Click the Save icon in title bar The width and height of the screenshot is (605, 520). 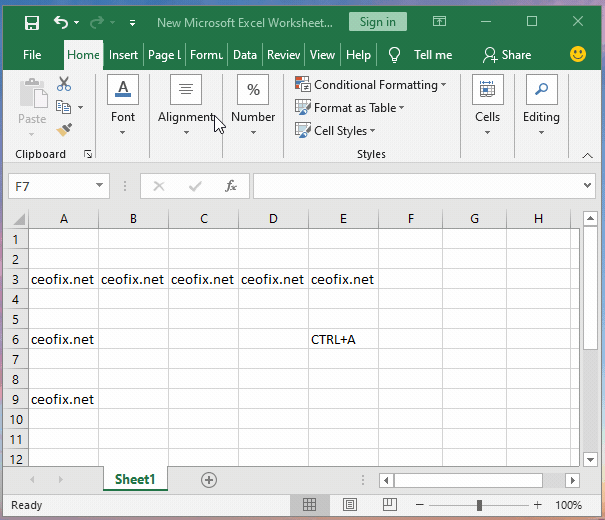(32, 23)
